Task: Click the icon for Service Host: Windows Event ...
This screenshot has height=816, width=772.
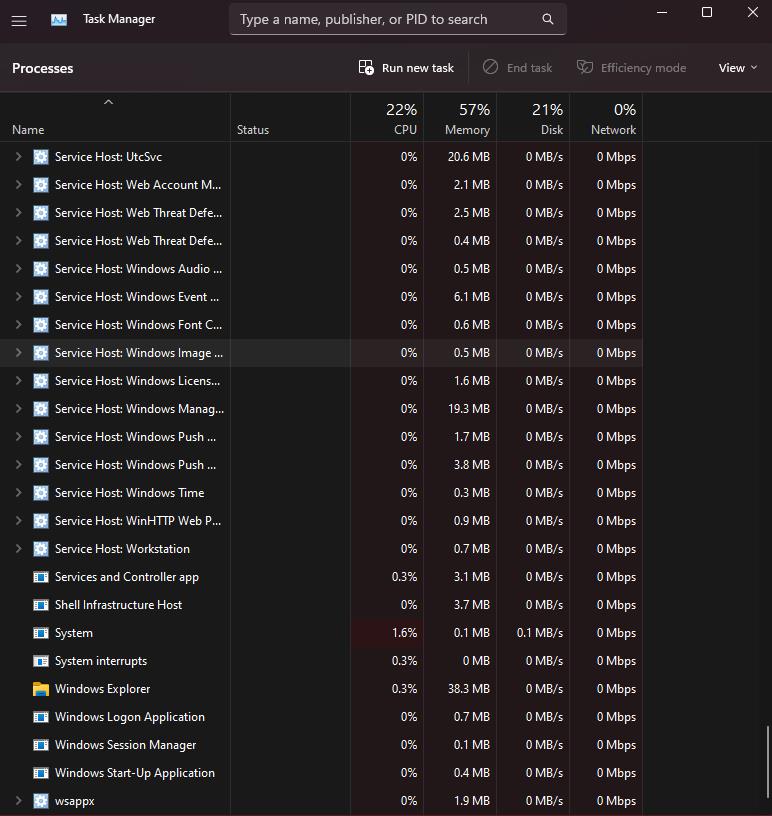Action: coord(41,297)
